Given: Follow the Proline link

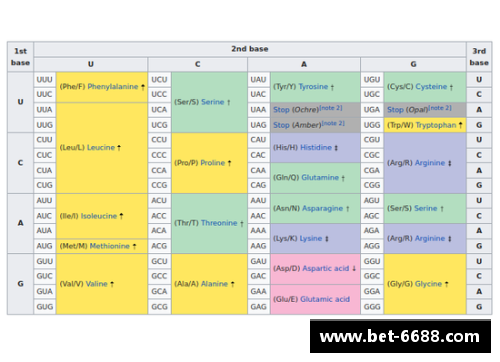Looking at the screenshot, I should point(213,163).
